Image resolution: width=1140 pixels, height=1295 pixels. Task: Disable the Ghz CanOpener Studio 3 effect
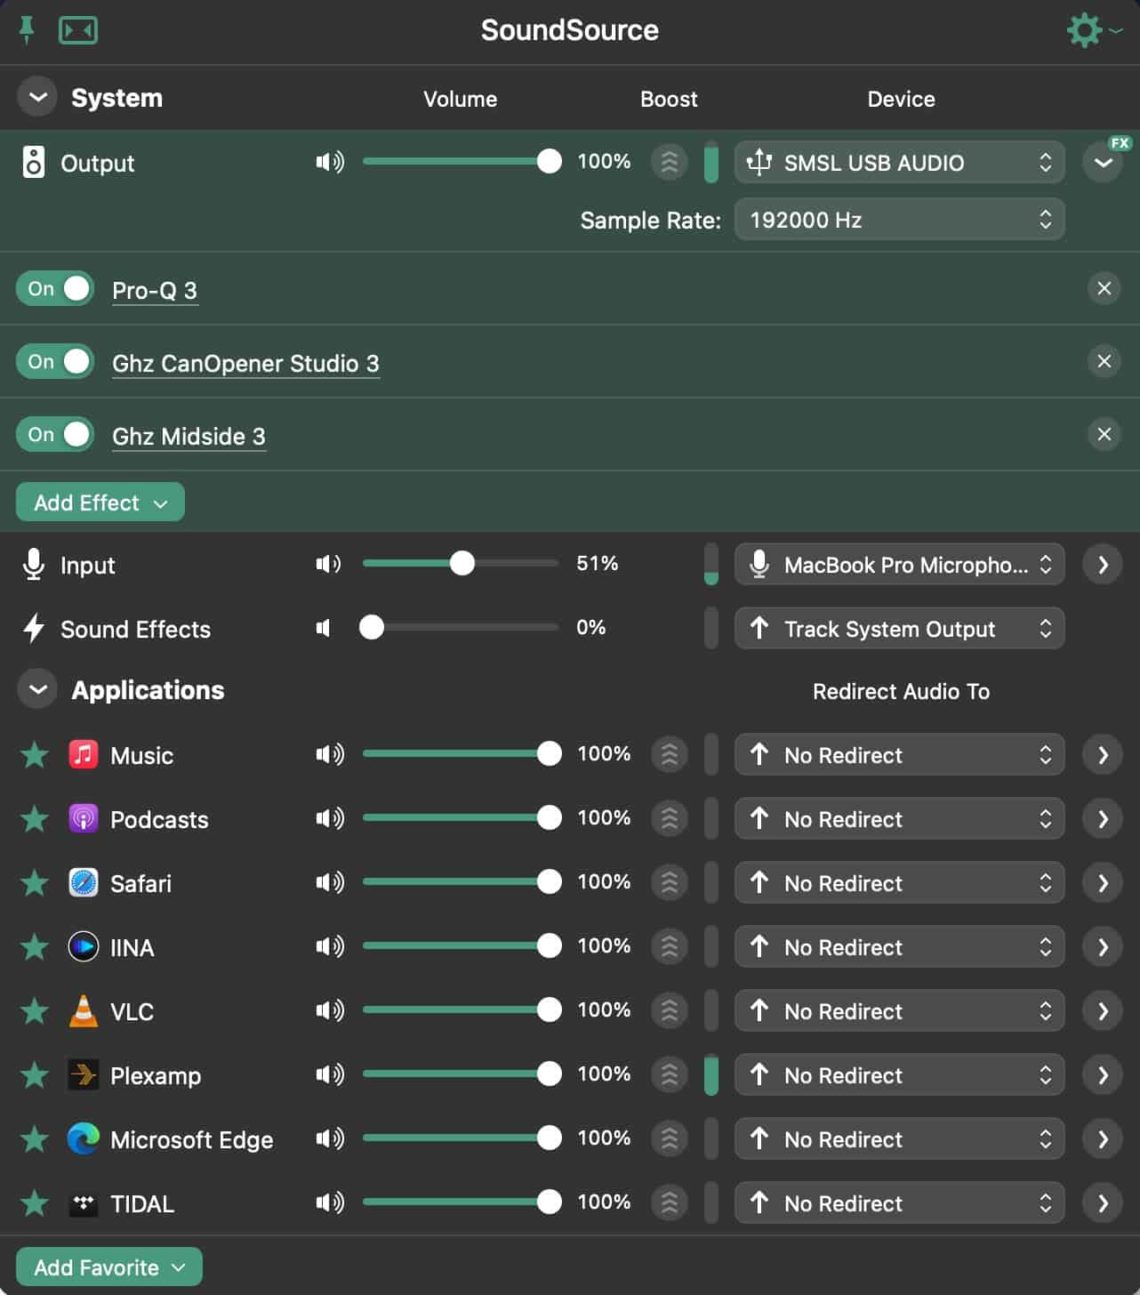[54, 361]
